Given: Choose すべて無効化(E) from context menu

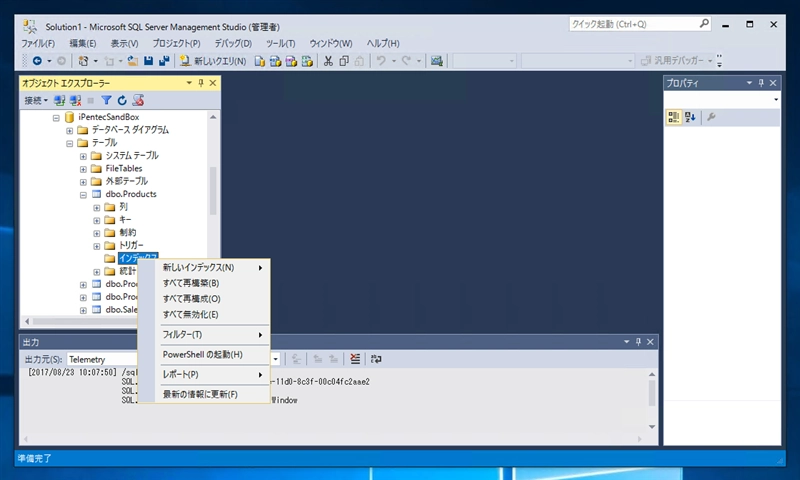Looking at the screenshot, I should pos(212,315).
